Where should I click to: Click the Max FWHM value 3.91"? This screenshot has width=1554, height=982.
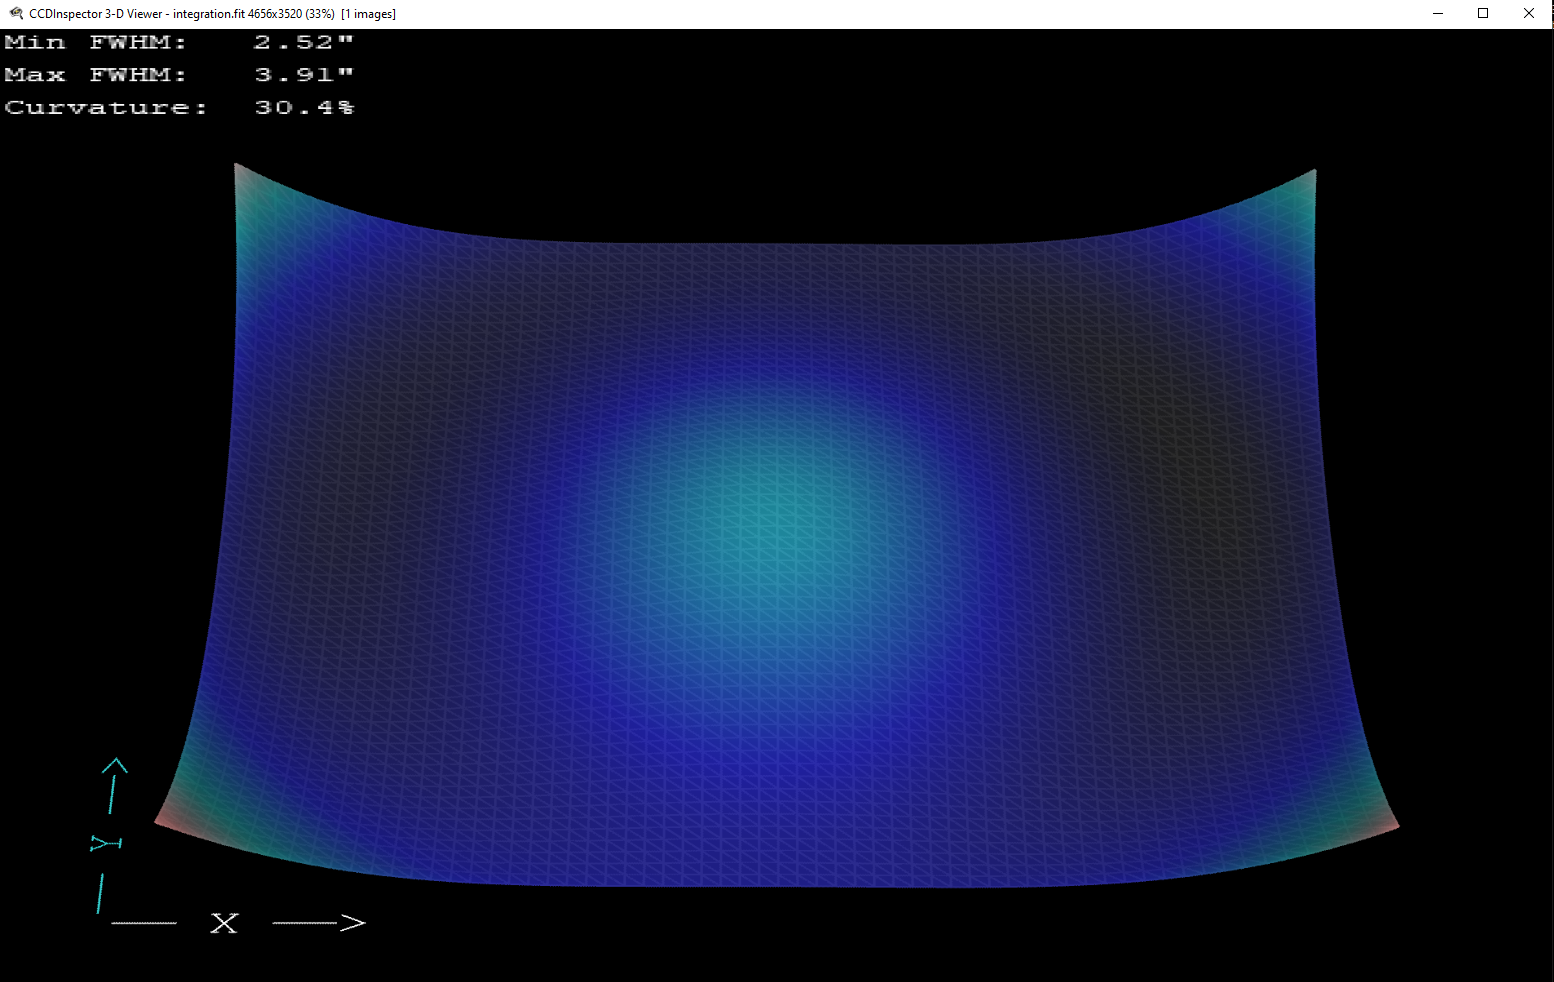point(304,75)
